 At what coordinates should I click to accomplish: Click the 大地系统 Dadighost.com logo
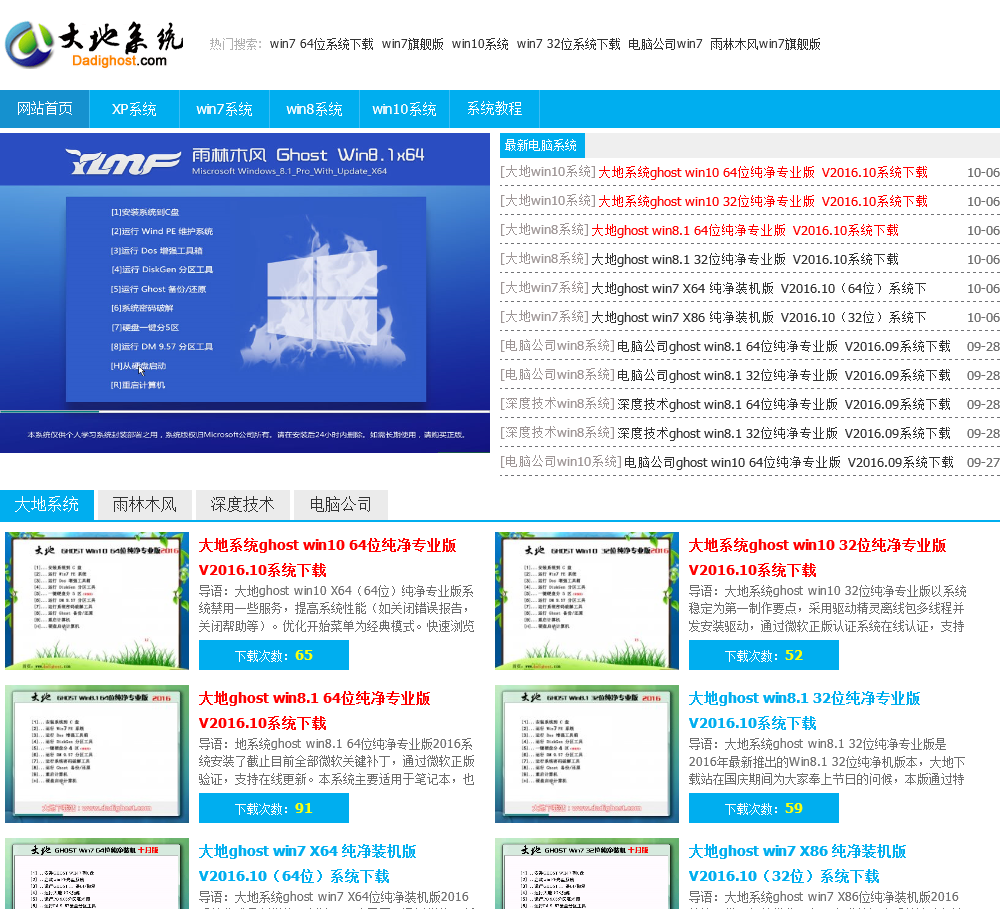pos(94,45)
